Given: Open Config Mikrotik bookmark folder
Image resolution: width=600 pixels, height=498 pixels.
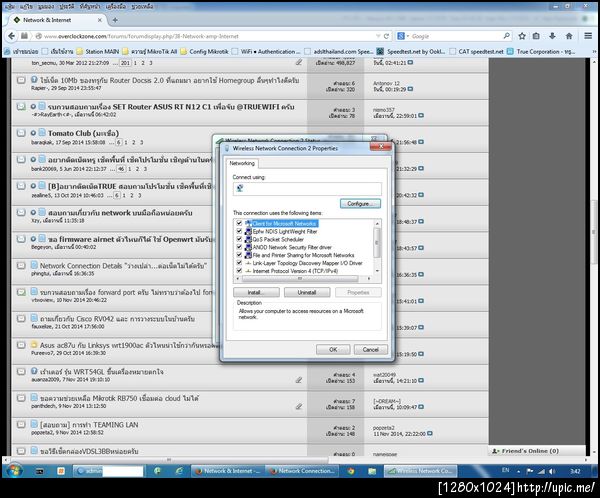Looking at the screenshot, I should 204,51.
